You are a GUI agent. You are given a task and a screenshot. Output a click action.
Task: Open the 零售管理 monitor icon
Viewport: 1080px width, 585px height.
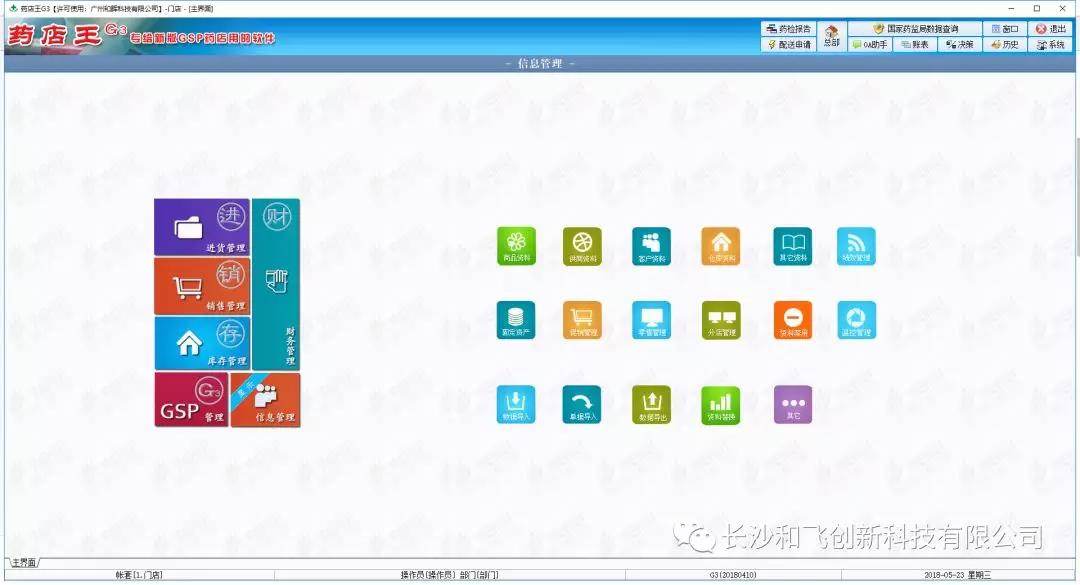tap(651, 320)
